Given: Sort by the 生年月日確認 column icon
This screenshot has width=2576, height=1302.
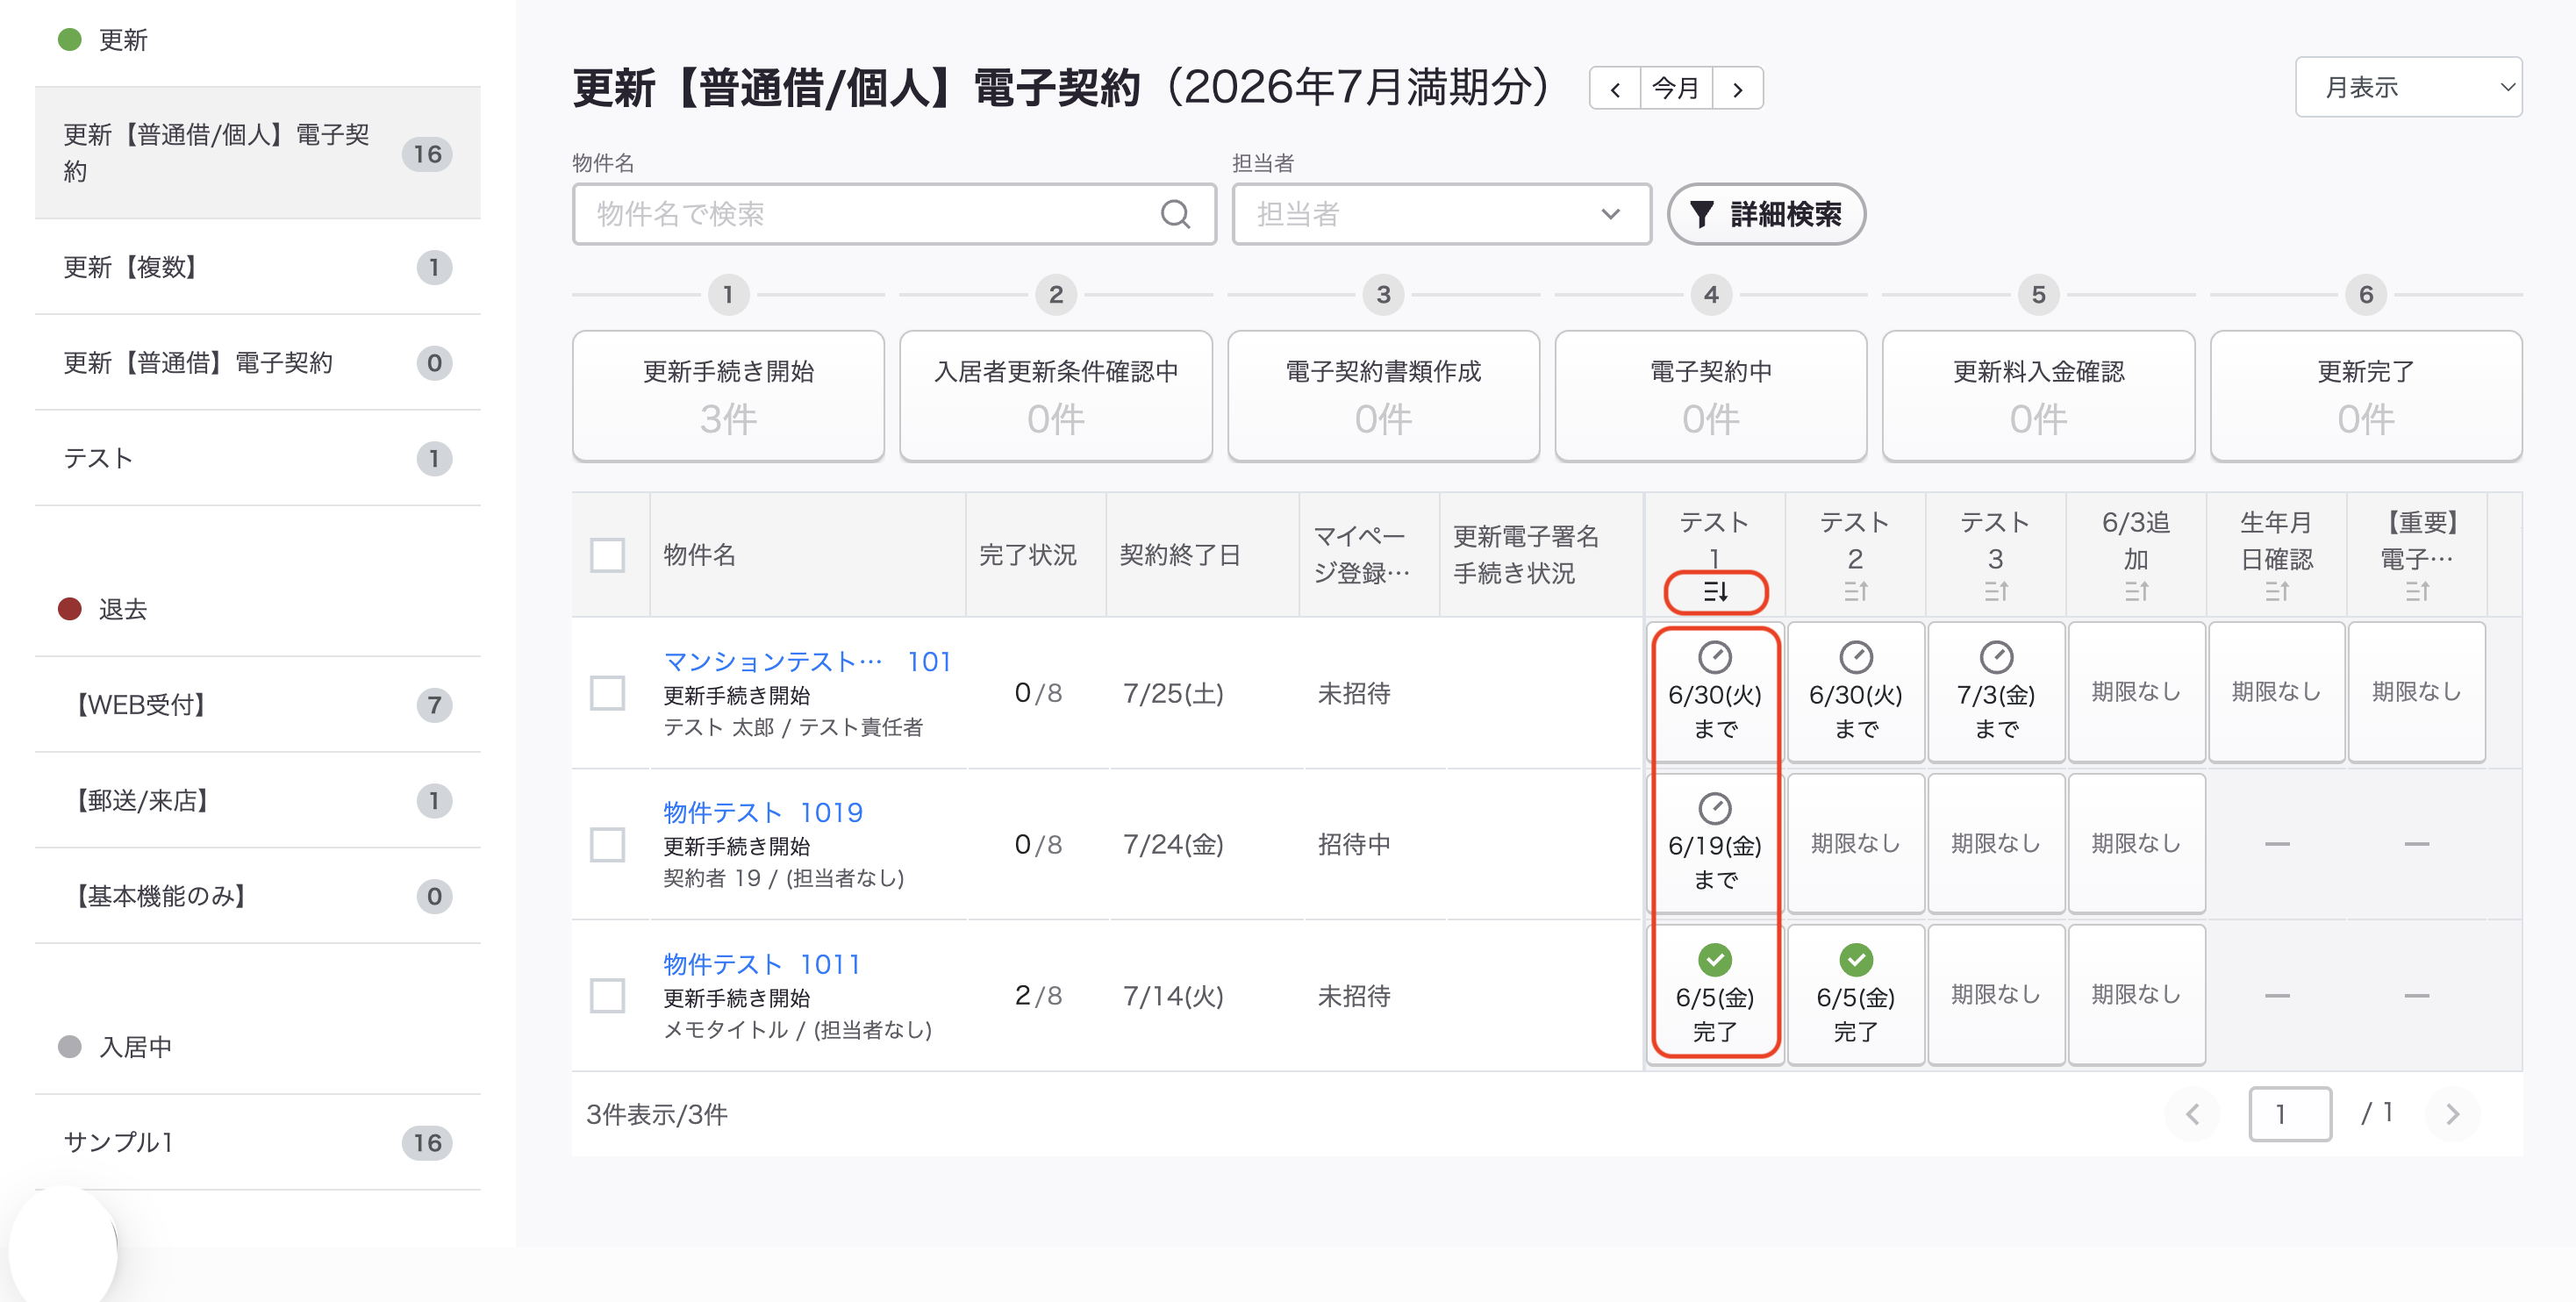Looking at the screenshot, I should coord(2277,592).
